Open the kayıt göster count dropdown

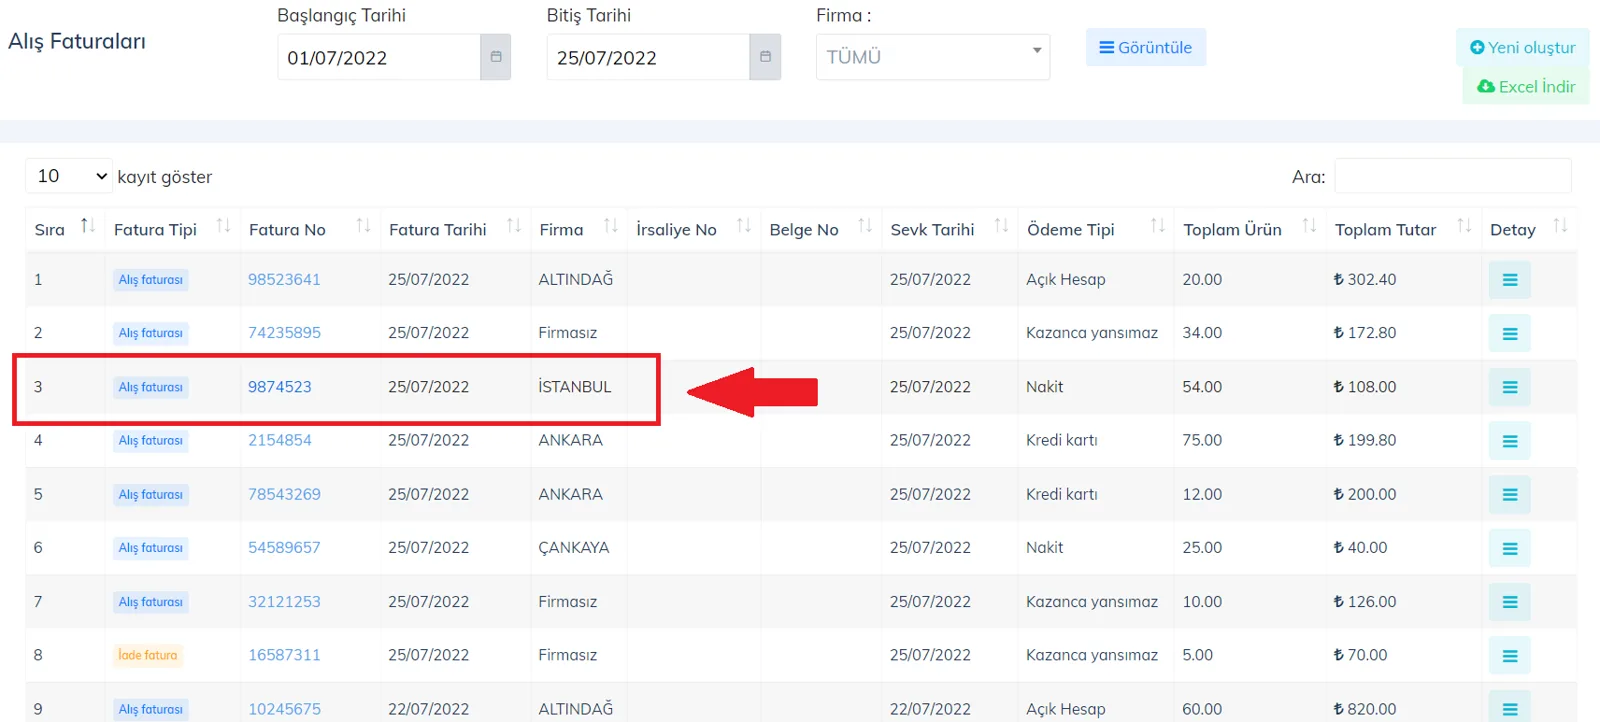(x=68, y=176)
